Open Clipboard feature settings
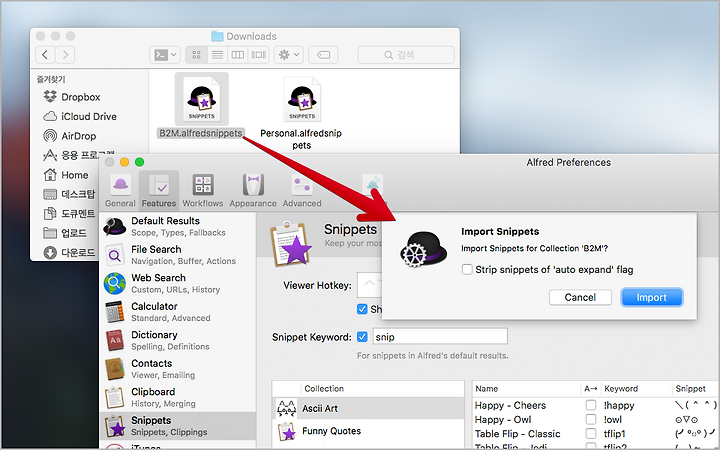 [177, 397]
